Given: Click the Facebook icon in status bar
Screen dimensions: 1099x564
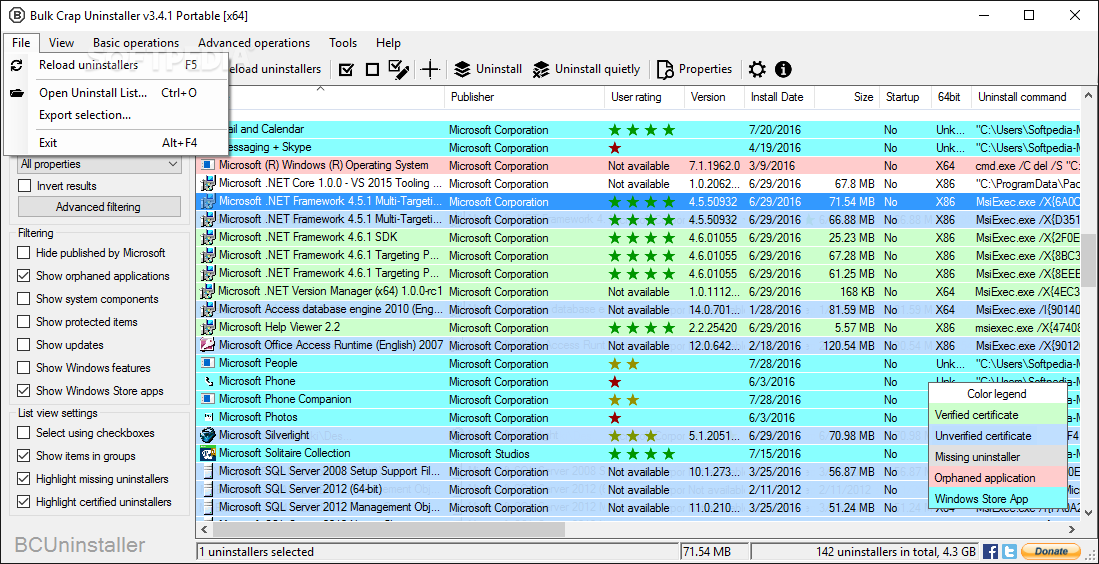Looking at the screenshot, I should tap(990, 551).
